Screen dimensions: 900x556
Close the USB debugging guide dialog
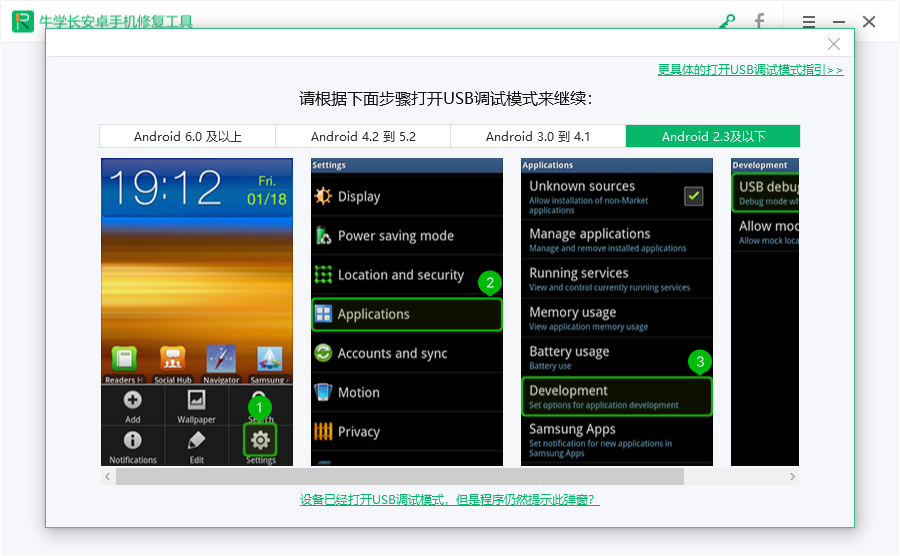click(833, 44)
